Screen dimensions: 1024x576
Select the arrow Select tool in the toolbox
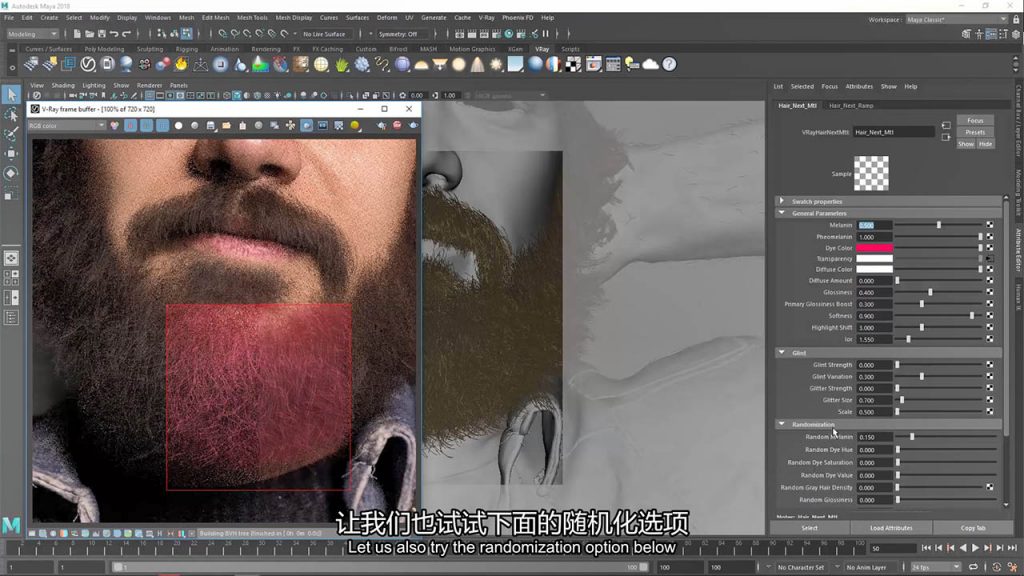[11, 95]
